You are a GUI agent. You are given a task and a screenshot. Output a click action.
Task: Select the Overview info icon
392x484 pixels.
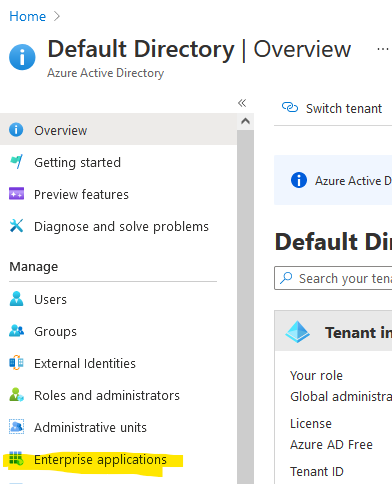[x=16, y=130]
